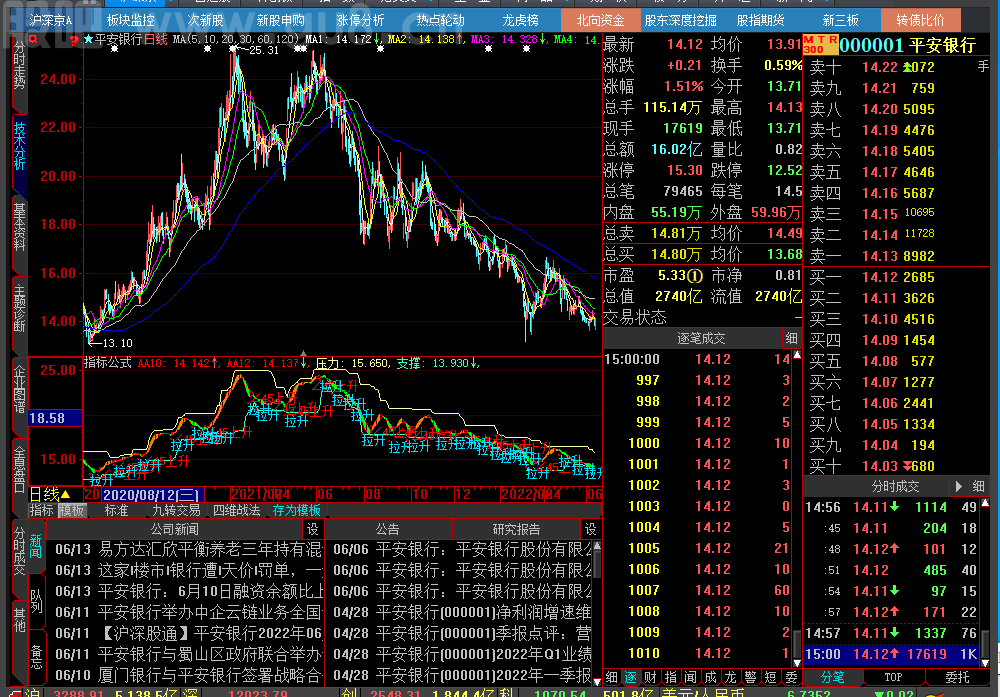Viewport: 1000px width, 697px height.
Task: Click the date field 2020/08/12(三)
Action: click(152, 495)
